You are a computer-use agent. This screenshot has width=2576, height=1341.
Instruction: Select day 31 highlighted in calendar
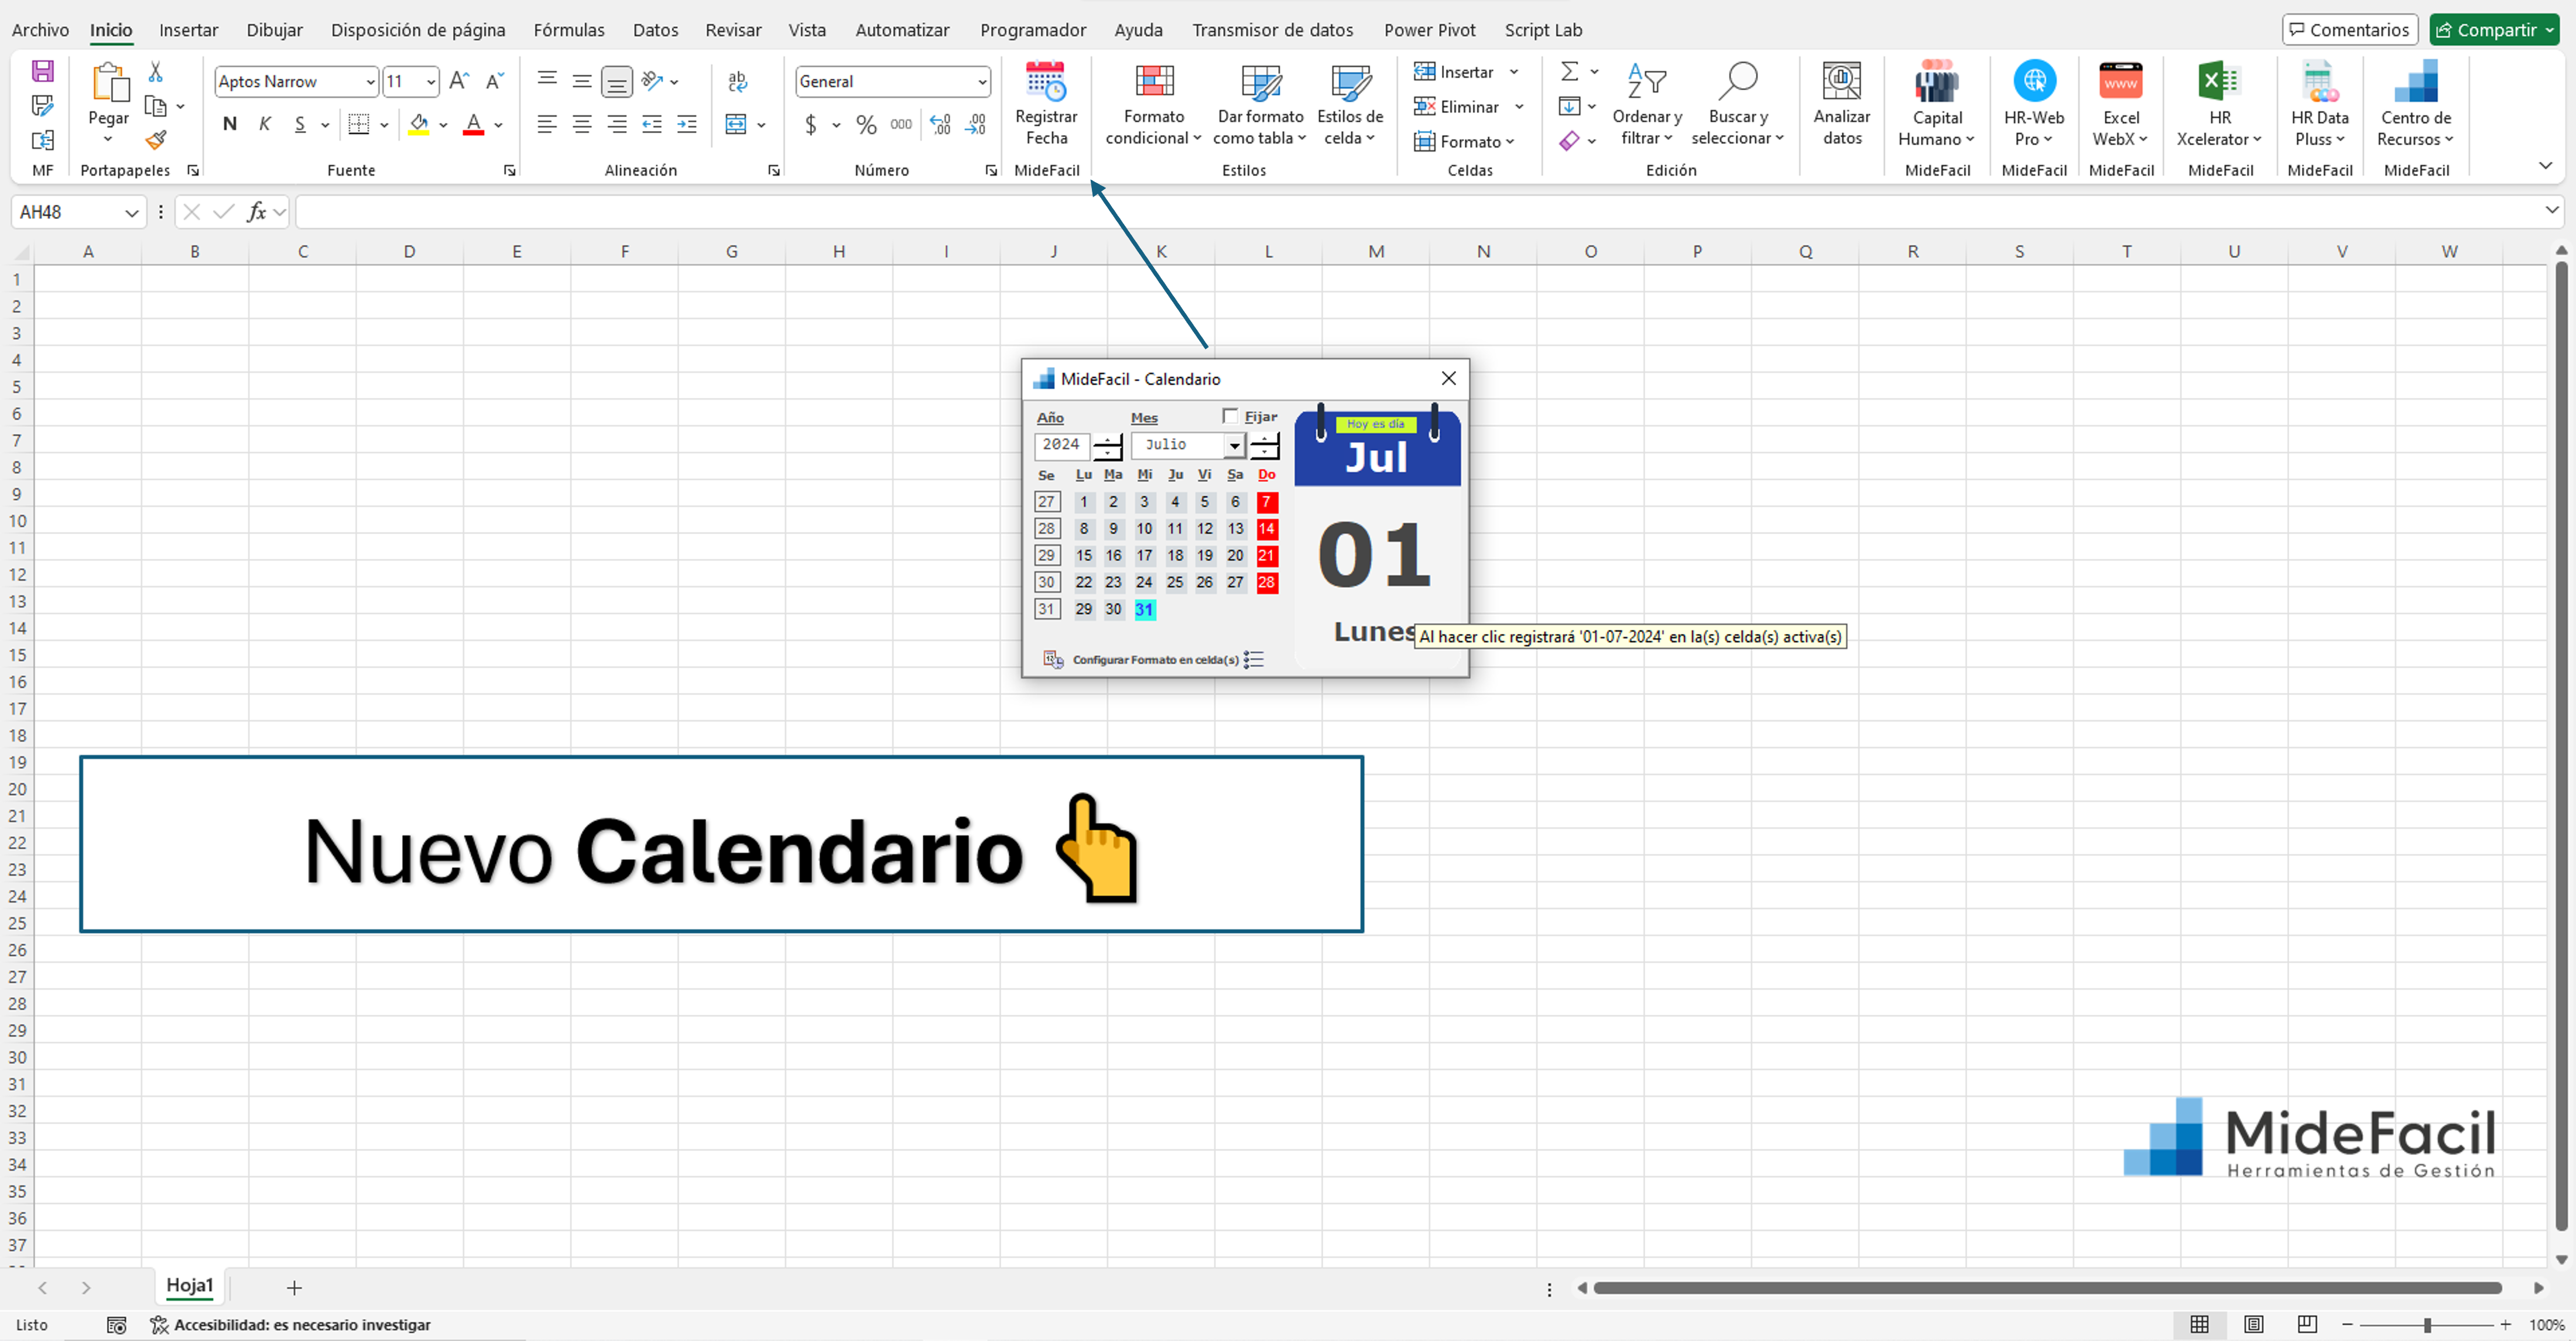click(x=1144, y=609)
